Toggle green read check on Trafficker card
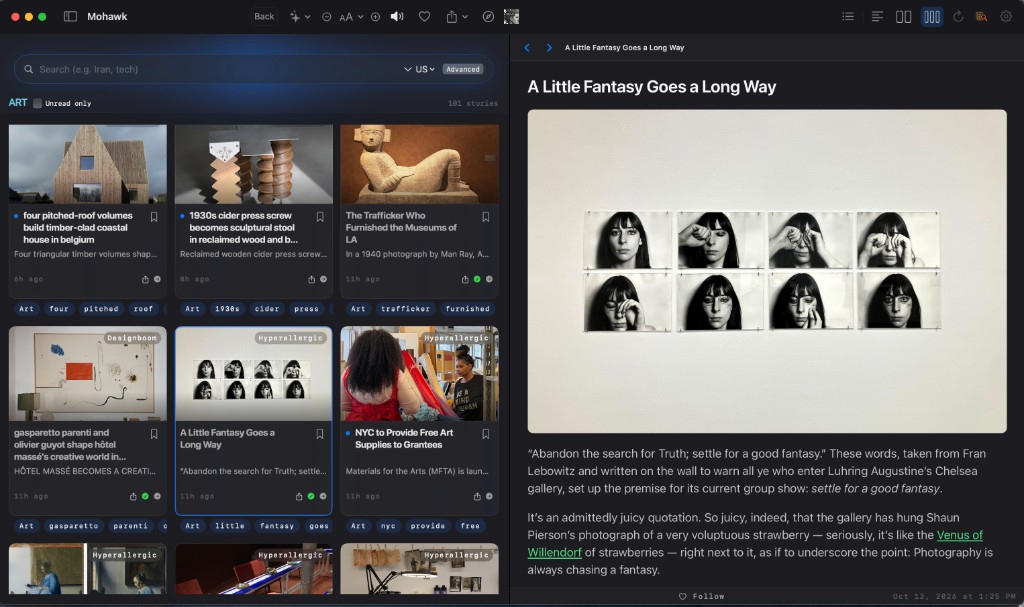 click(477, 279)
